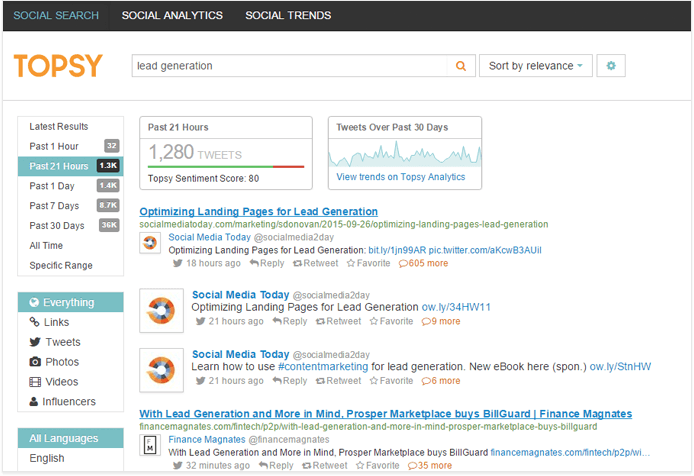The image size is (694, 476).
Task: Reply to the contentmarketing eBook tweet
Action: 290,380
